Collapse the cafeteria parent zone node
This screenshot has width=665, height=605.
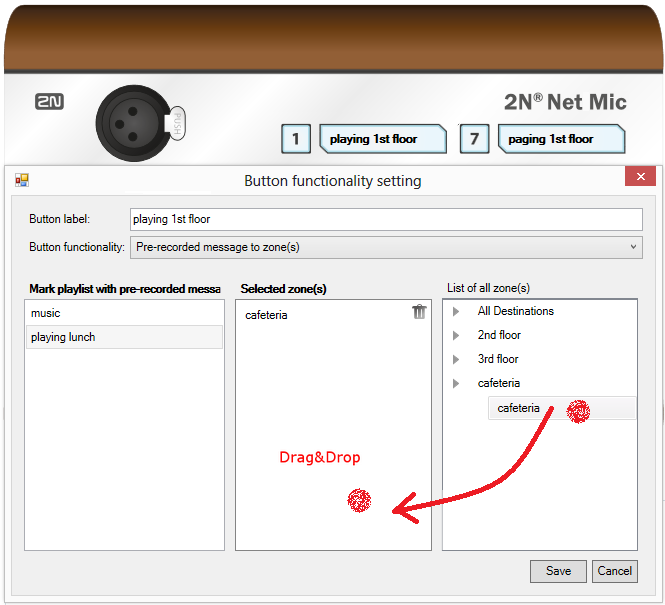click(x=456, y=383)
